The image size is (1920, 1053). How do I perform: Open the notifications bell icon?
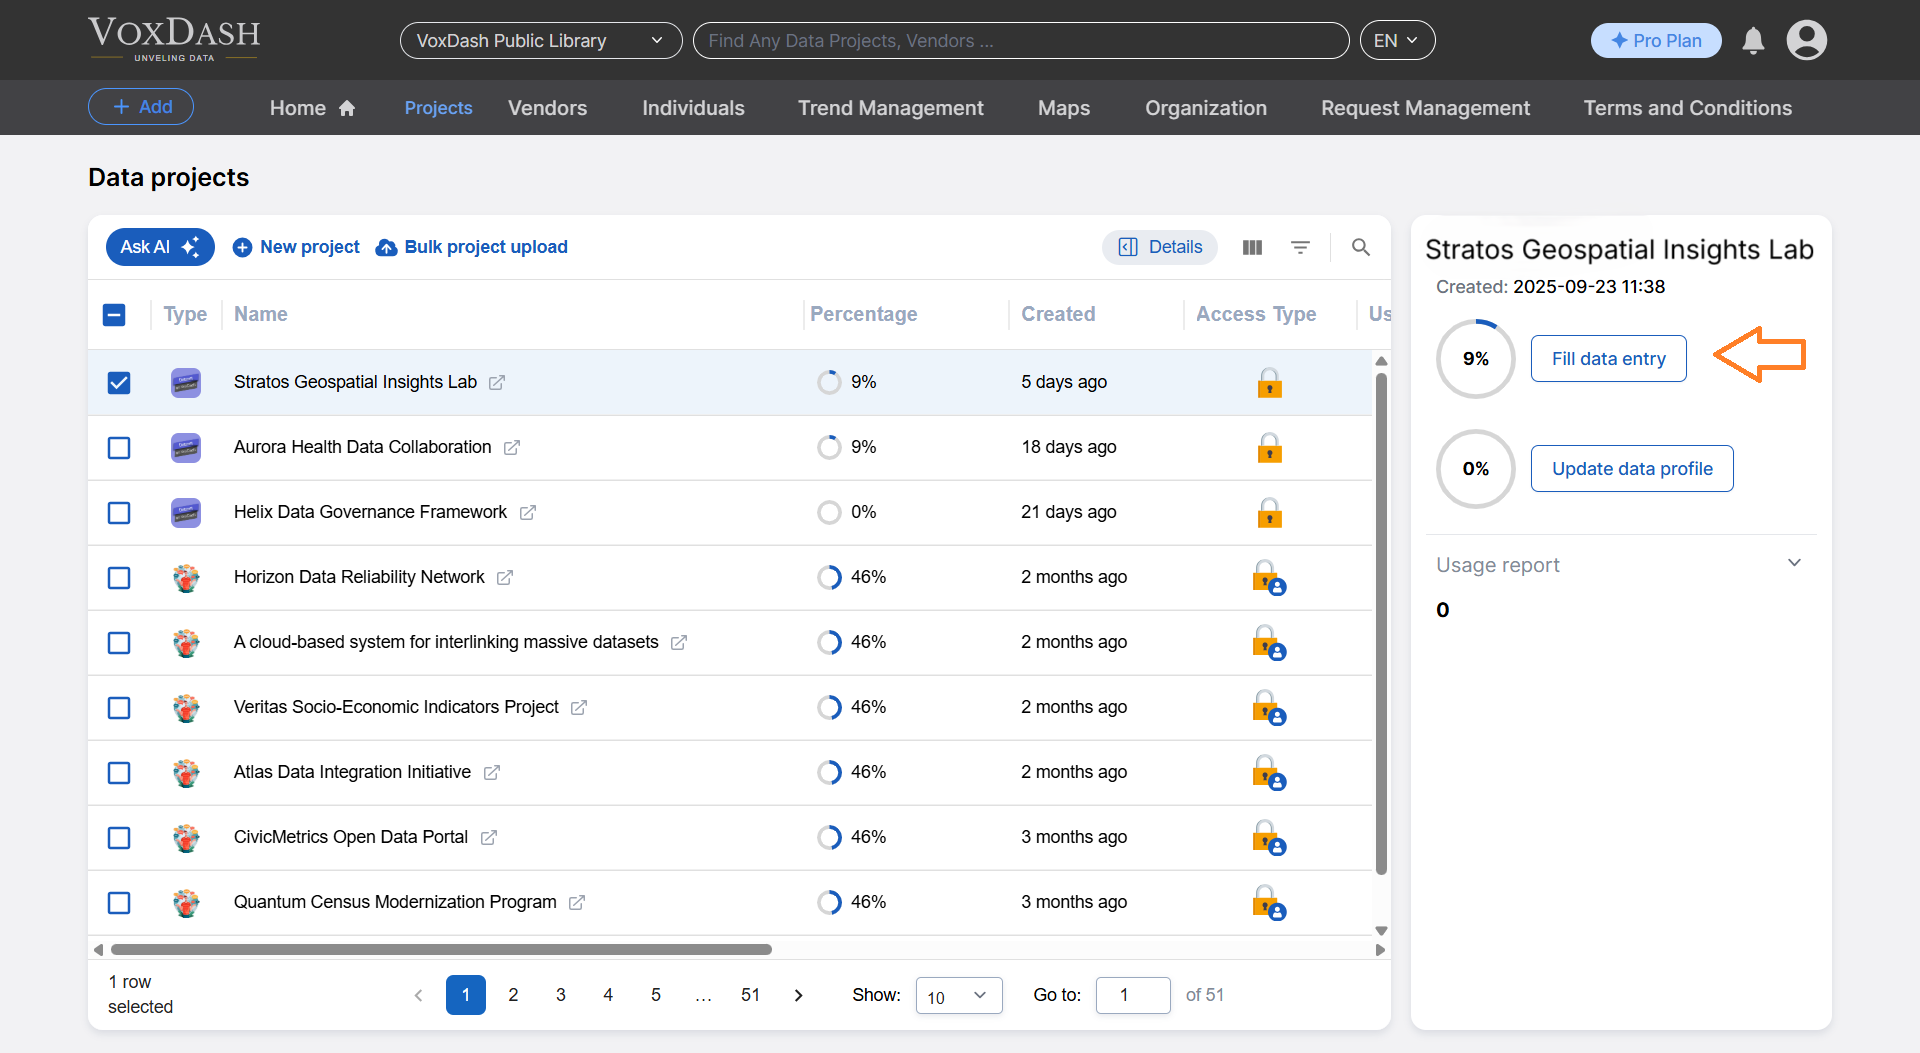pos(1752,41)
